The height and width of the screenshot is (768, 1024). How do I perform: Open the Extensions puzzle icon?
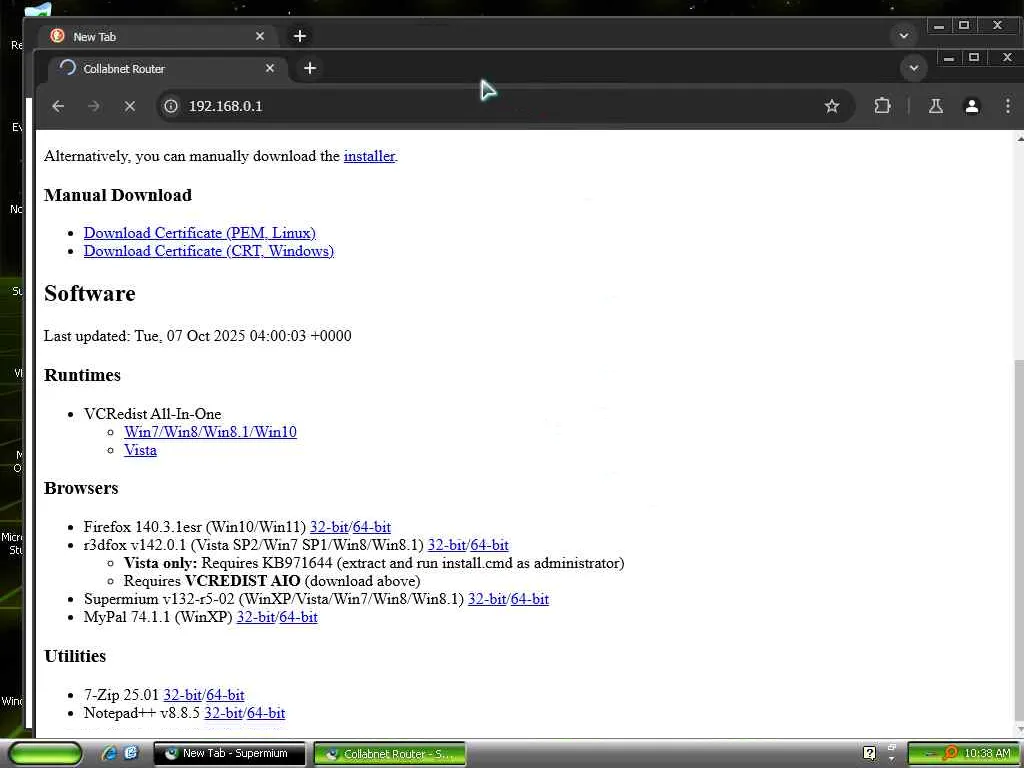pyautogui.click(x=882, y=106)
